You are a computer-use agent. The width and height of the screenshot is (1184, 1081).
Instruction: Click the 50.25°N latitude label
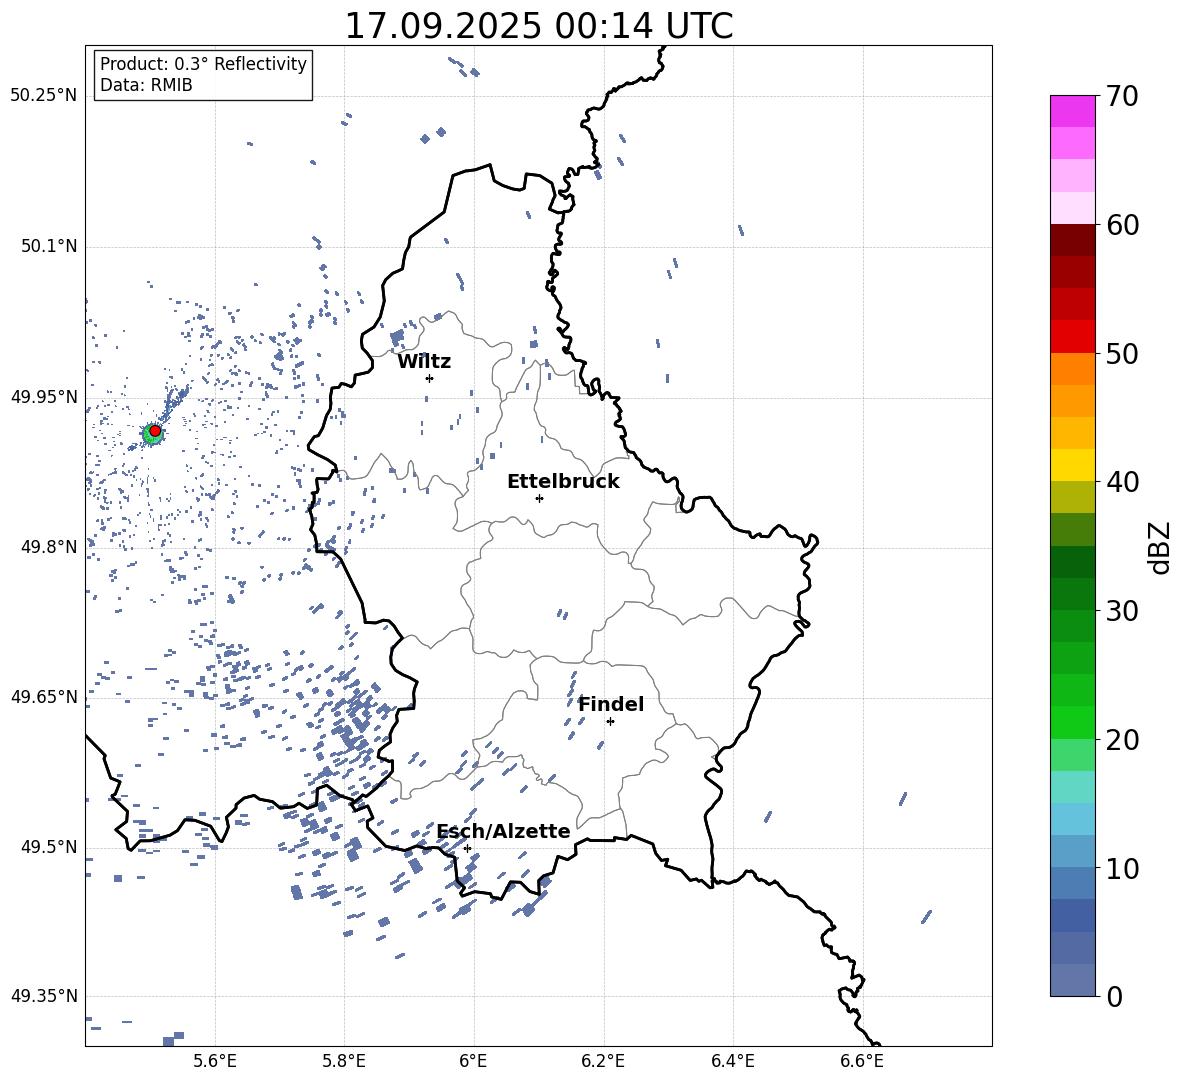pos(43,96)
